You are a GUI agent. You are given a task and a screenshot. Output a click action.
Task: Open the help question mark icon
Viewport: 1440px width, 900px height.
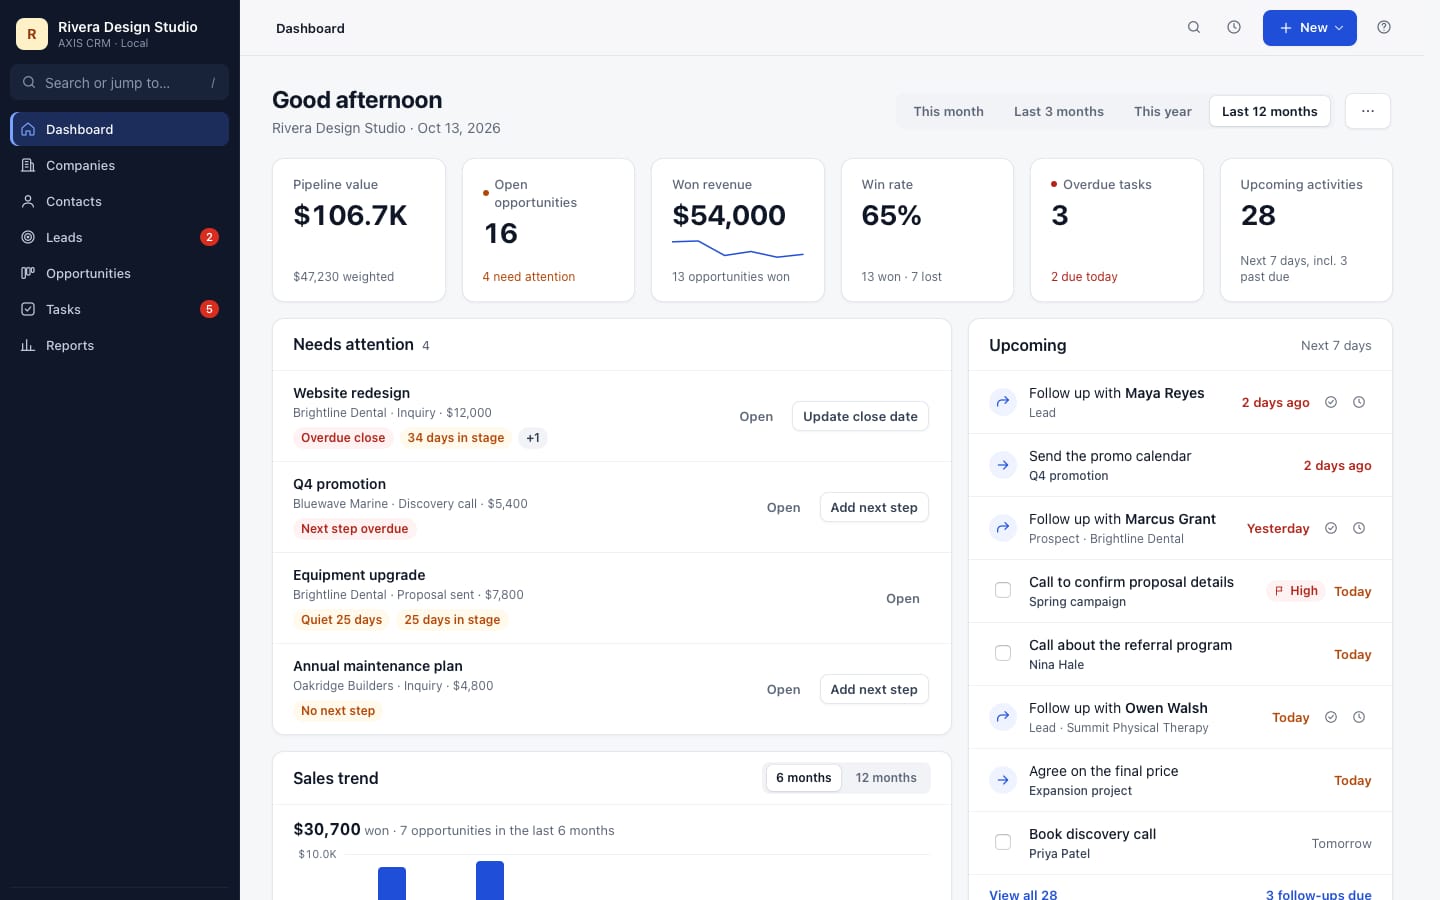[x=1384, y=28]
